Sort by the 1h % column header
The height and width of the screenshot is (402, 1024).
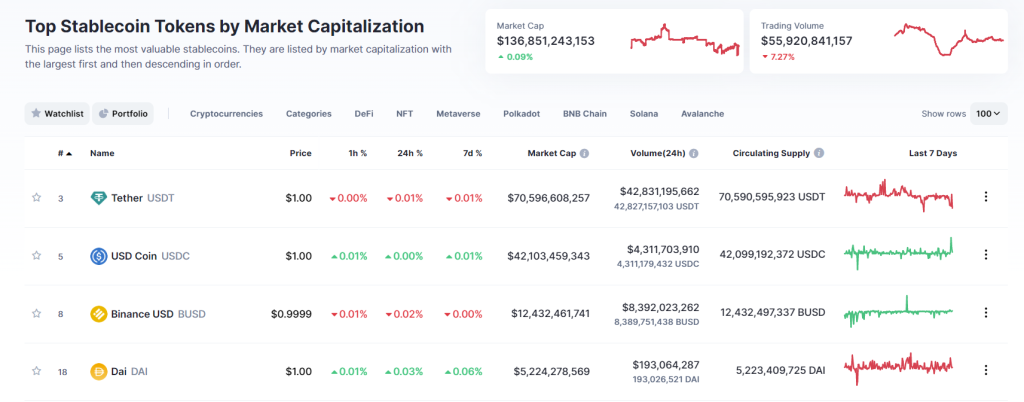click(x=357, y=153)
